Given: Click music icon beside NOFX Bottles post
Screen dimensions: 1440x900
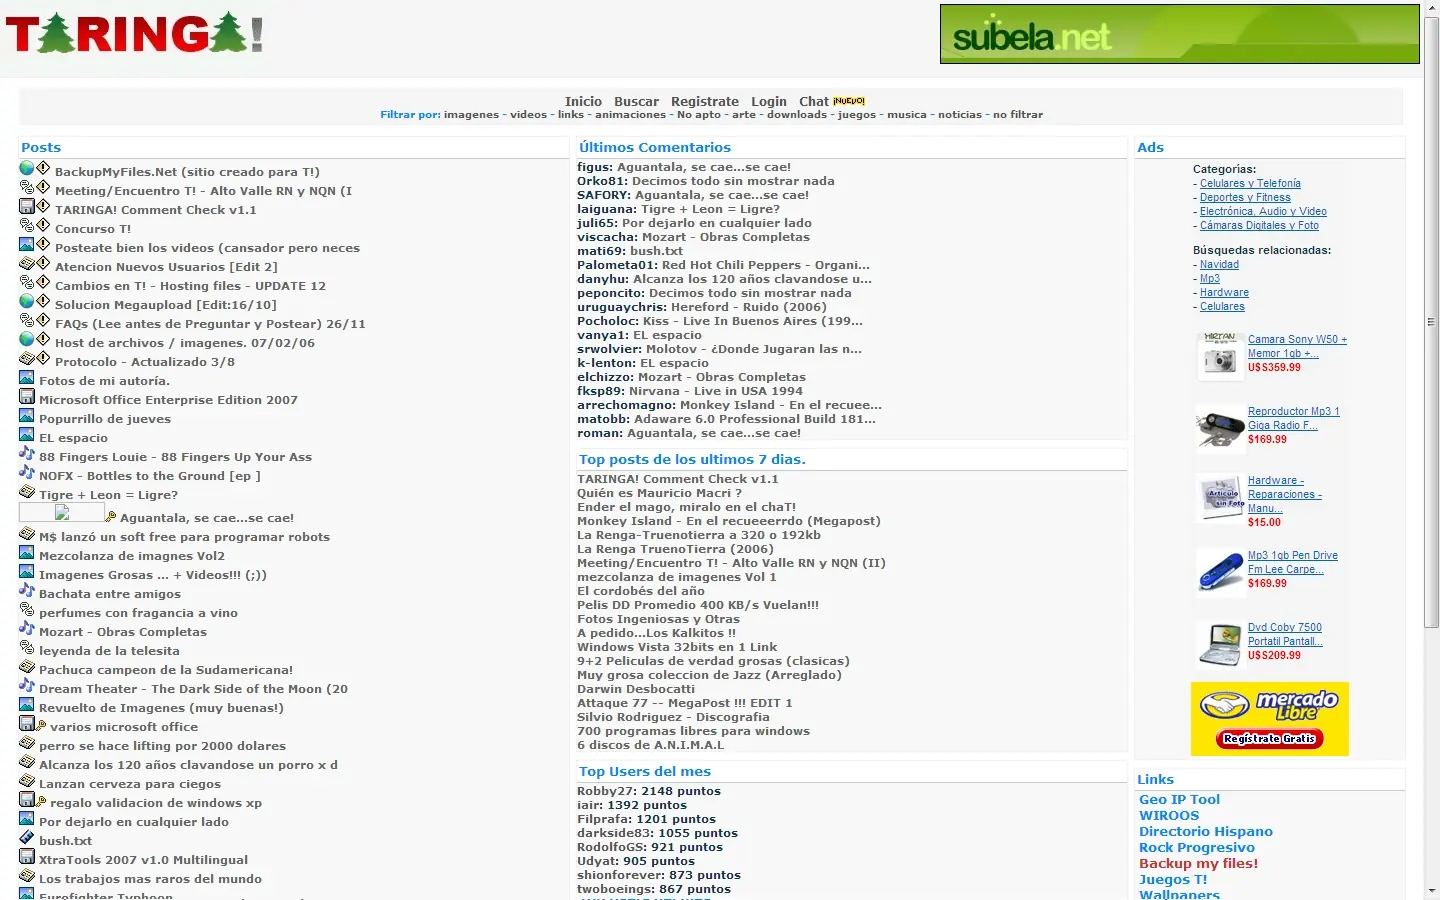Looking at the screenshot, I should pyautogui.click(x=27, y=472).
